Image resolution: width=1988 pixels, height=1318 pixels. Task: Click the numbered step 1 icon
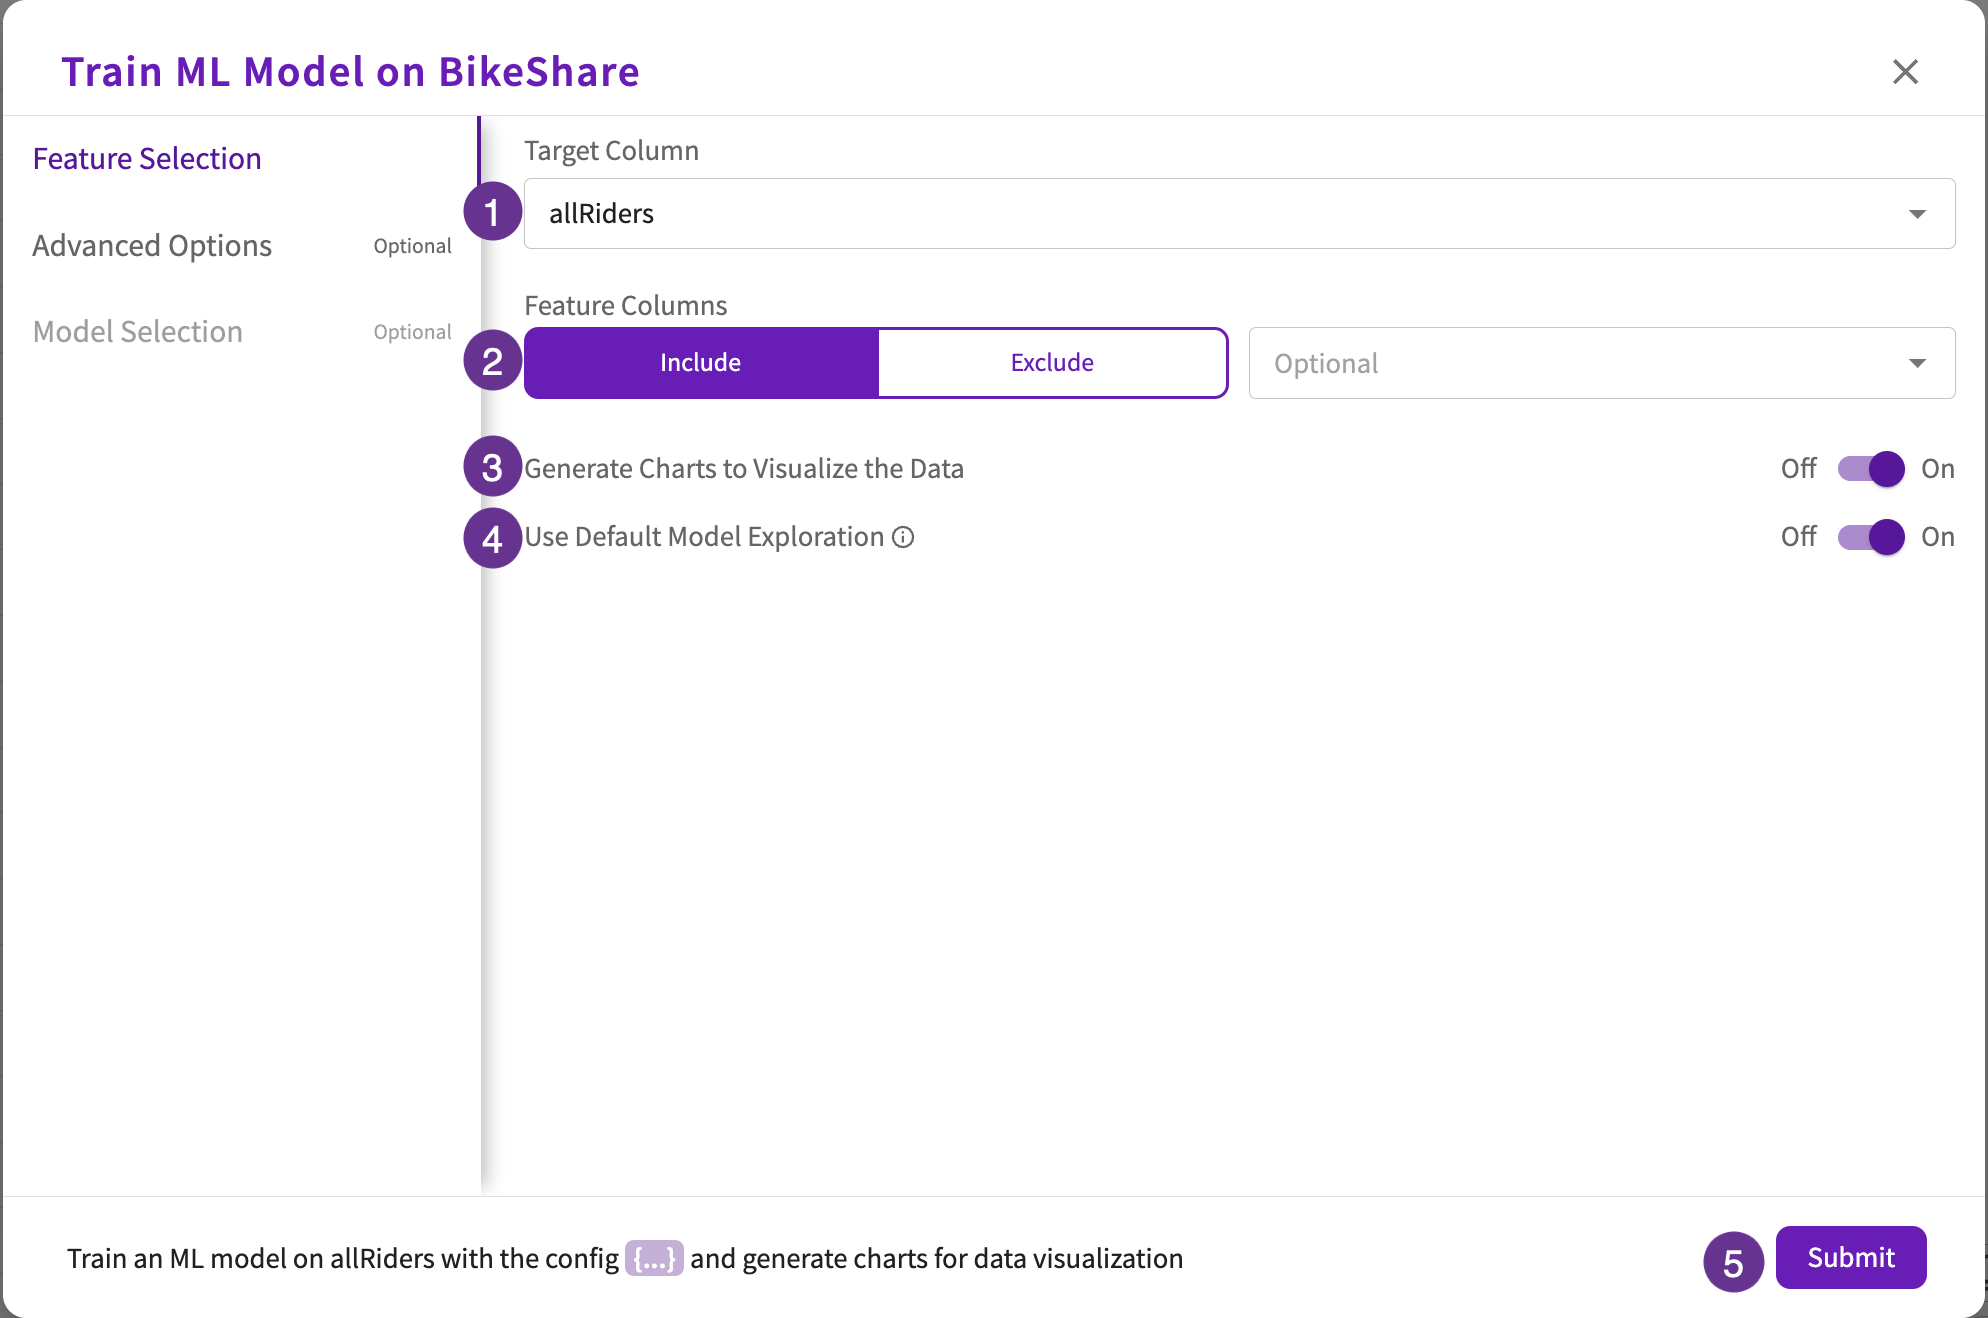pos(493,212)
